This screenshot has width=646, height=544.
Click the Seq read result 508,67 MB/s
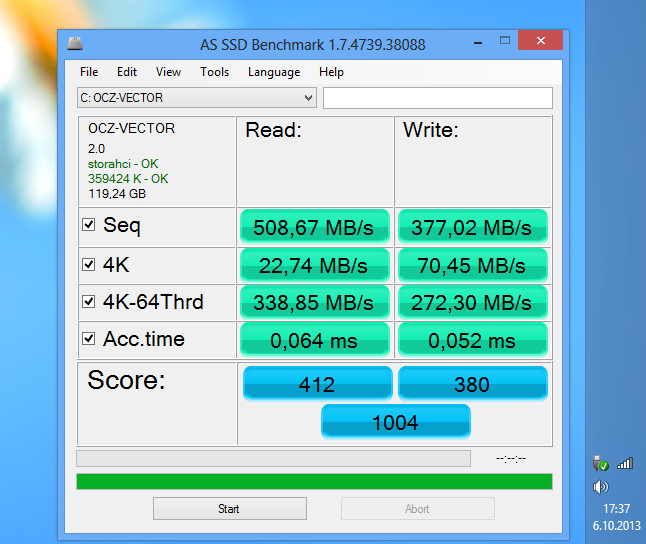(315, 227)
